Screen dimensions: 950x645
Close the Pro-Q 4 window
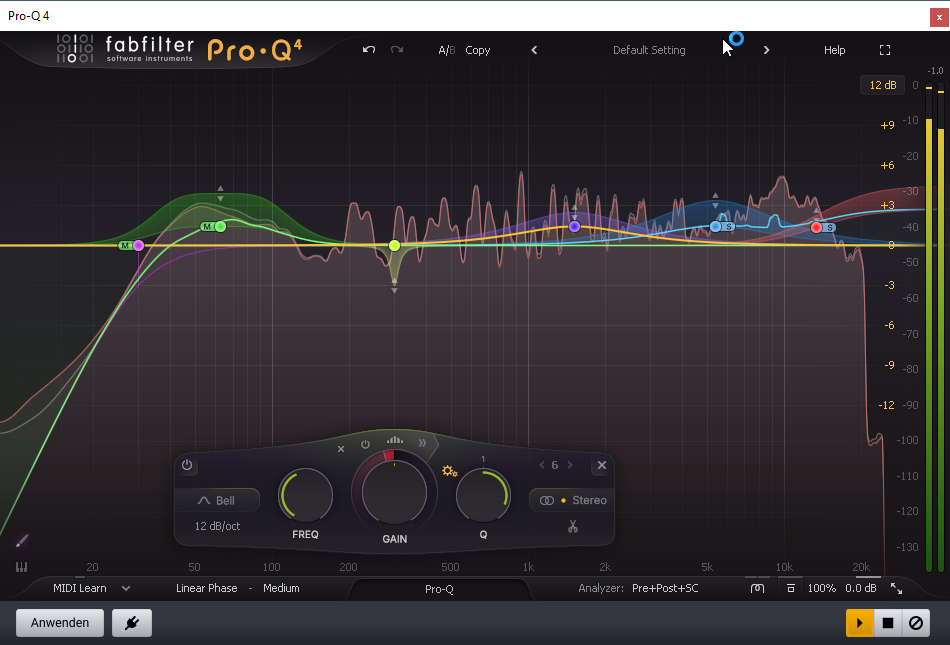coord(939,17)
